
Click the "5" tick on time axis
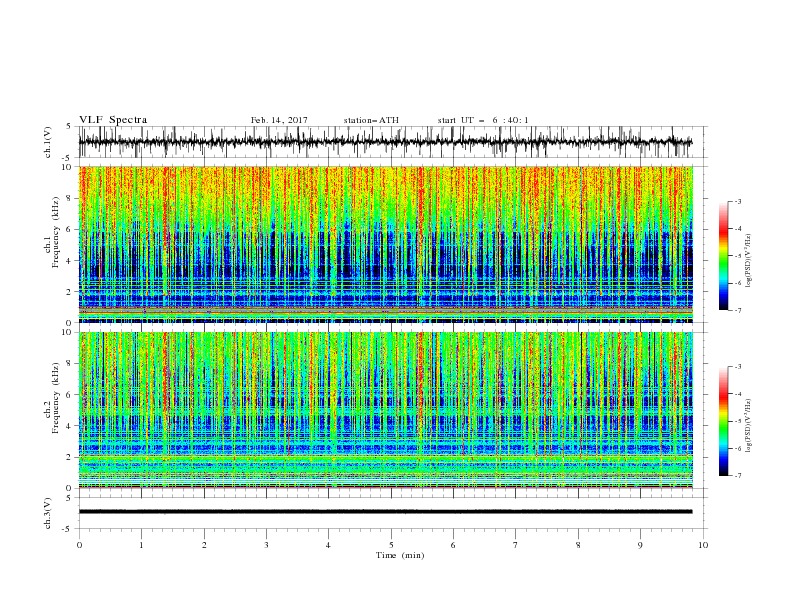(x=391, y=545)
